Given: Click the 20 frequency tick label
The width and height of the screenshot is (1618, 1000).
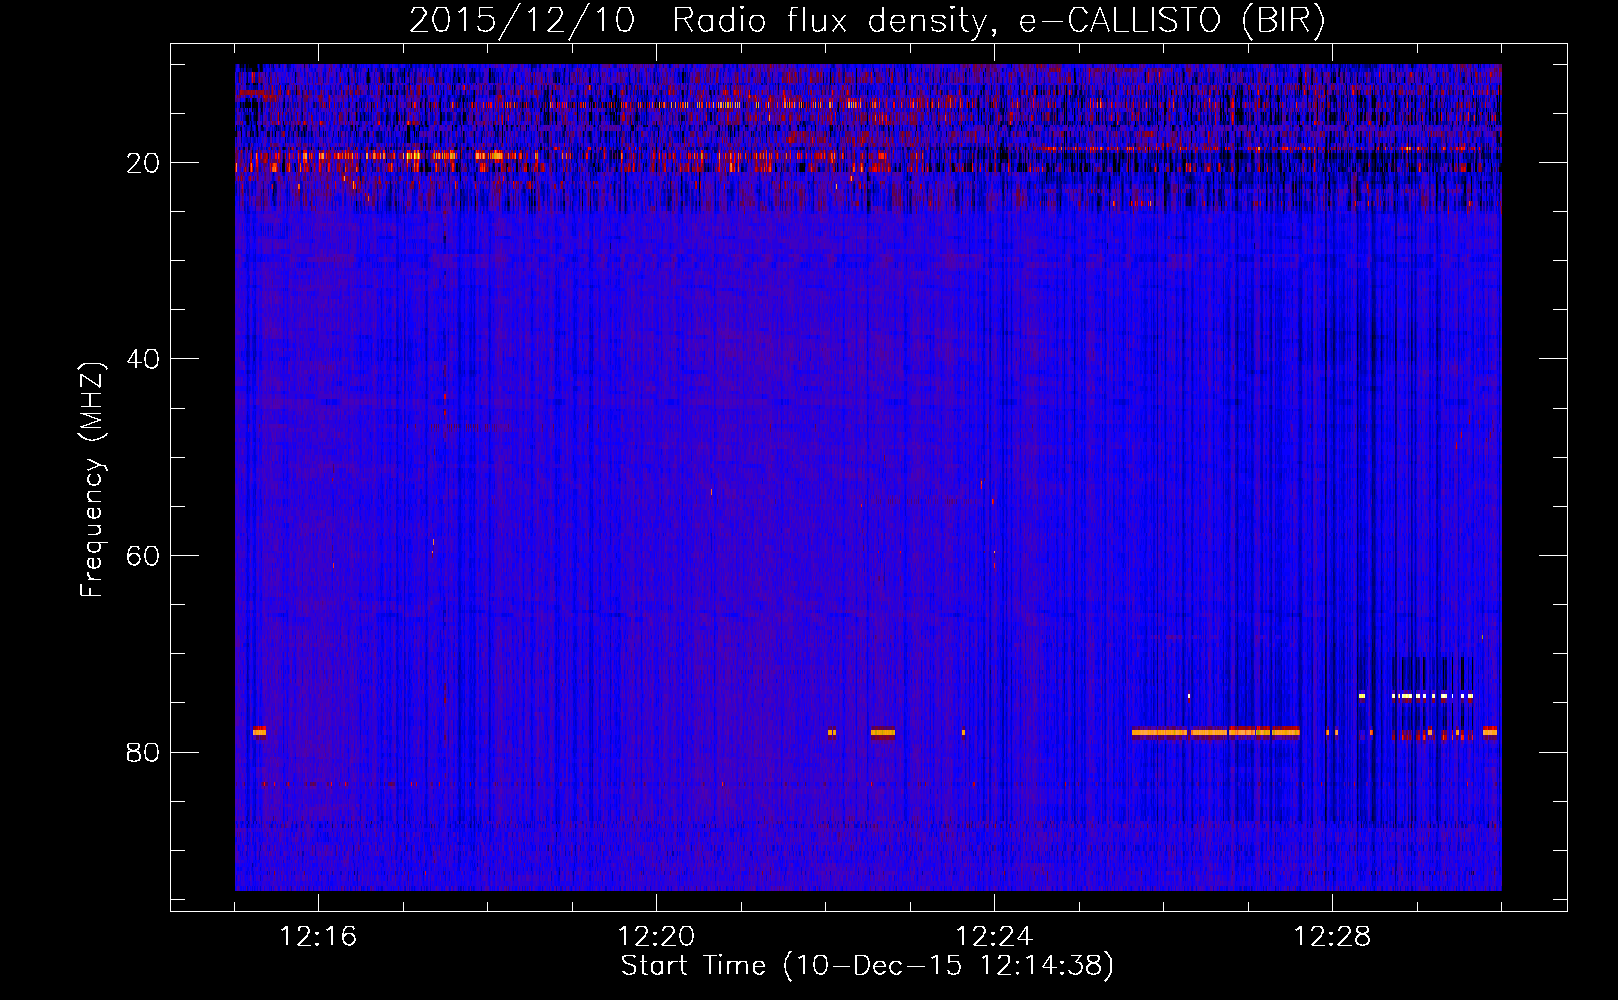Looking at the screenshot, I should tap(144, 163).
